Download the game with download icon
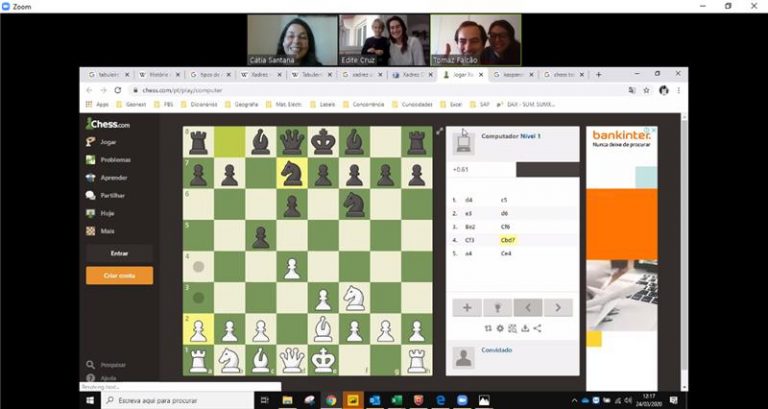 point(525,328)
